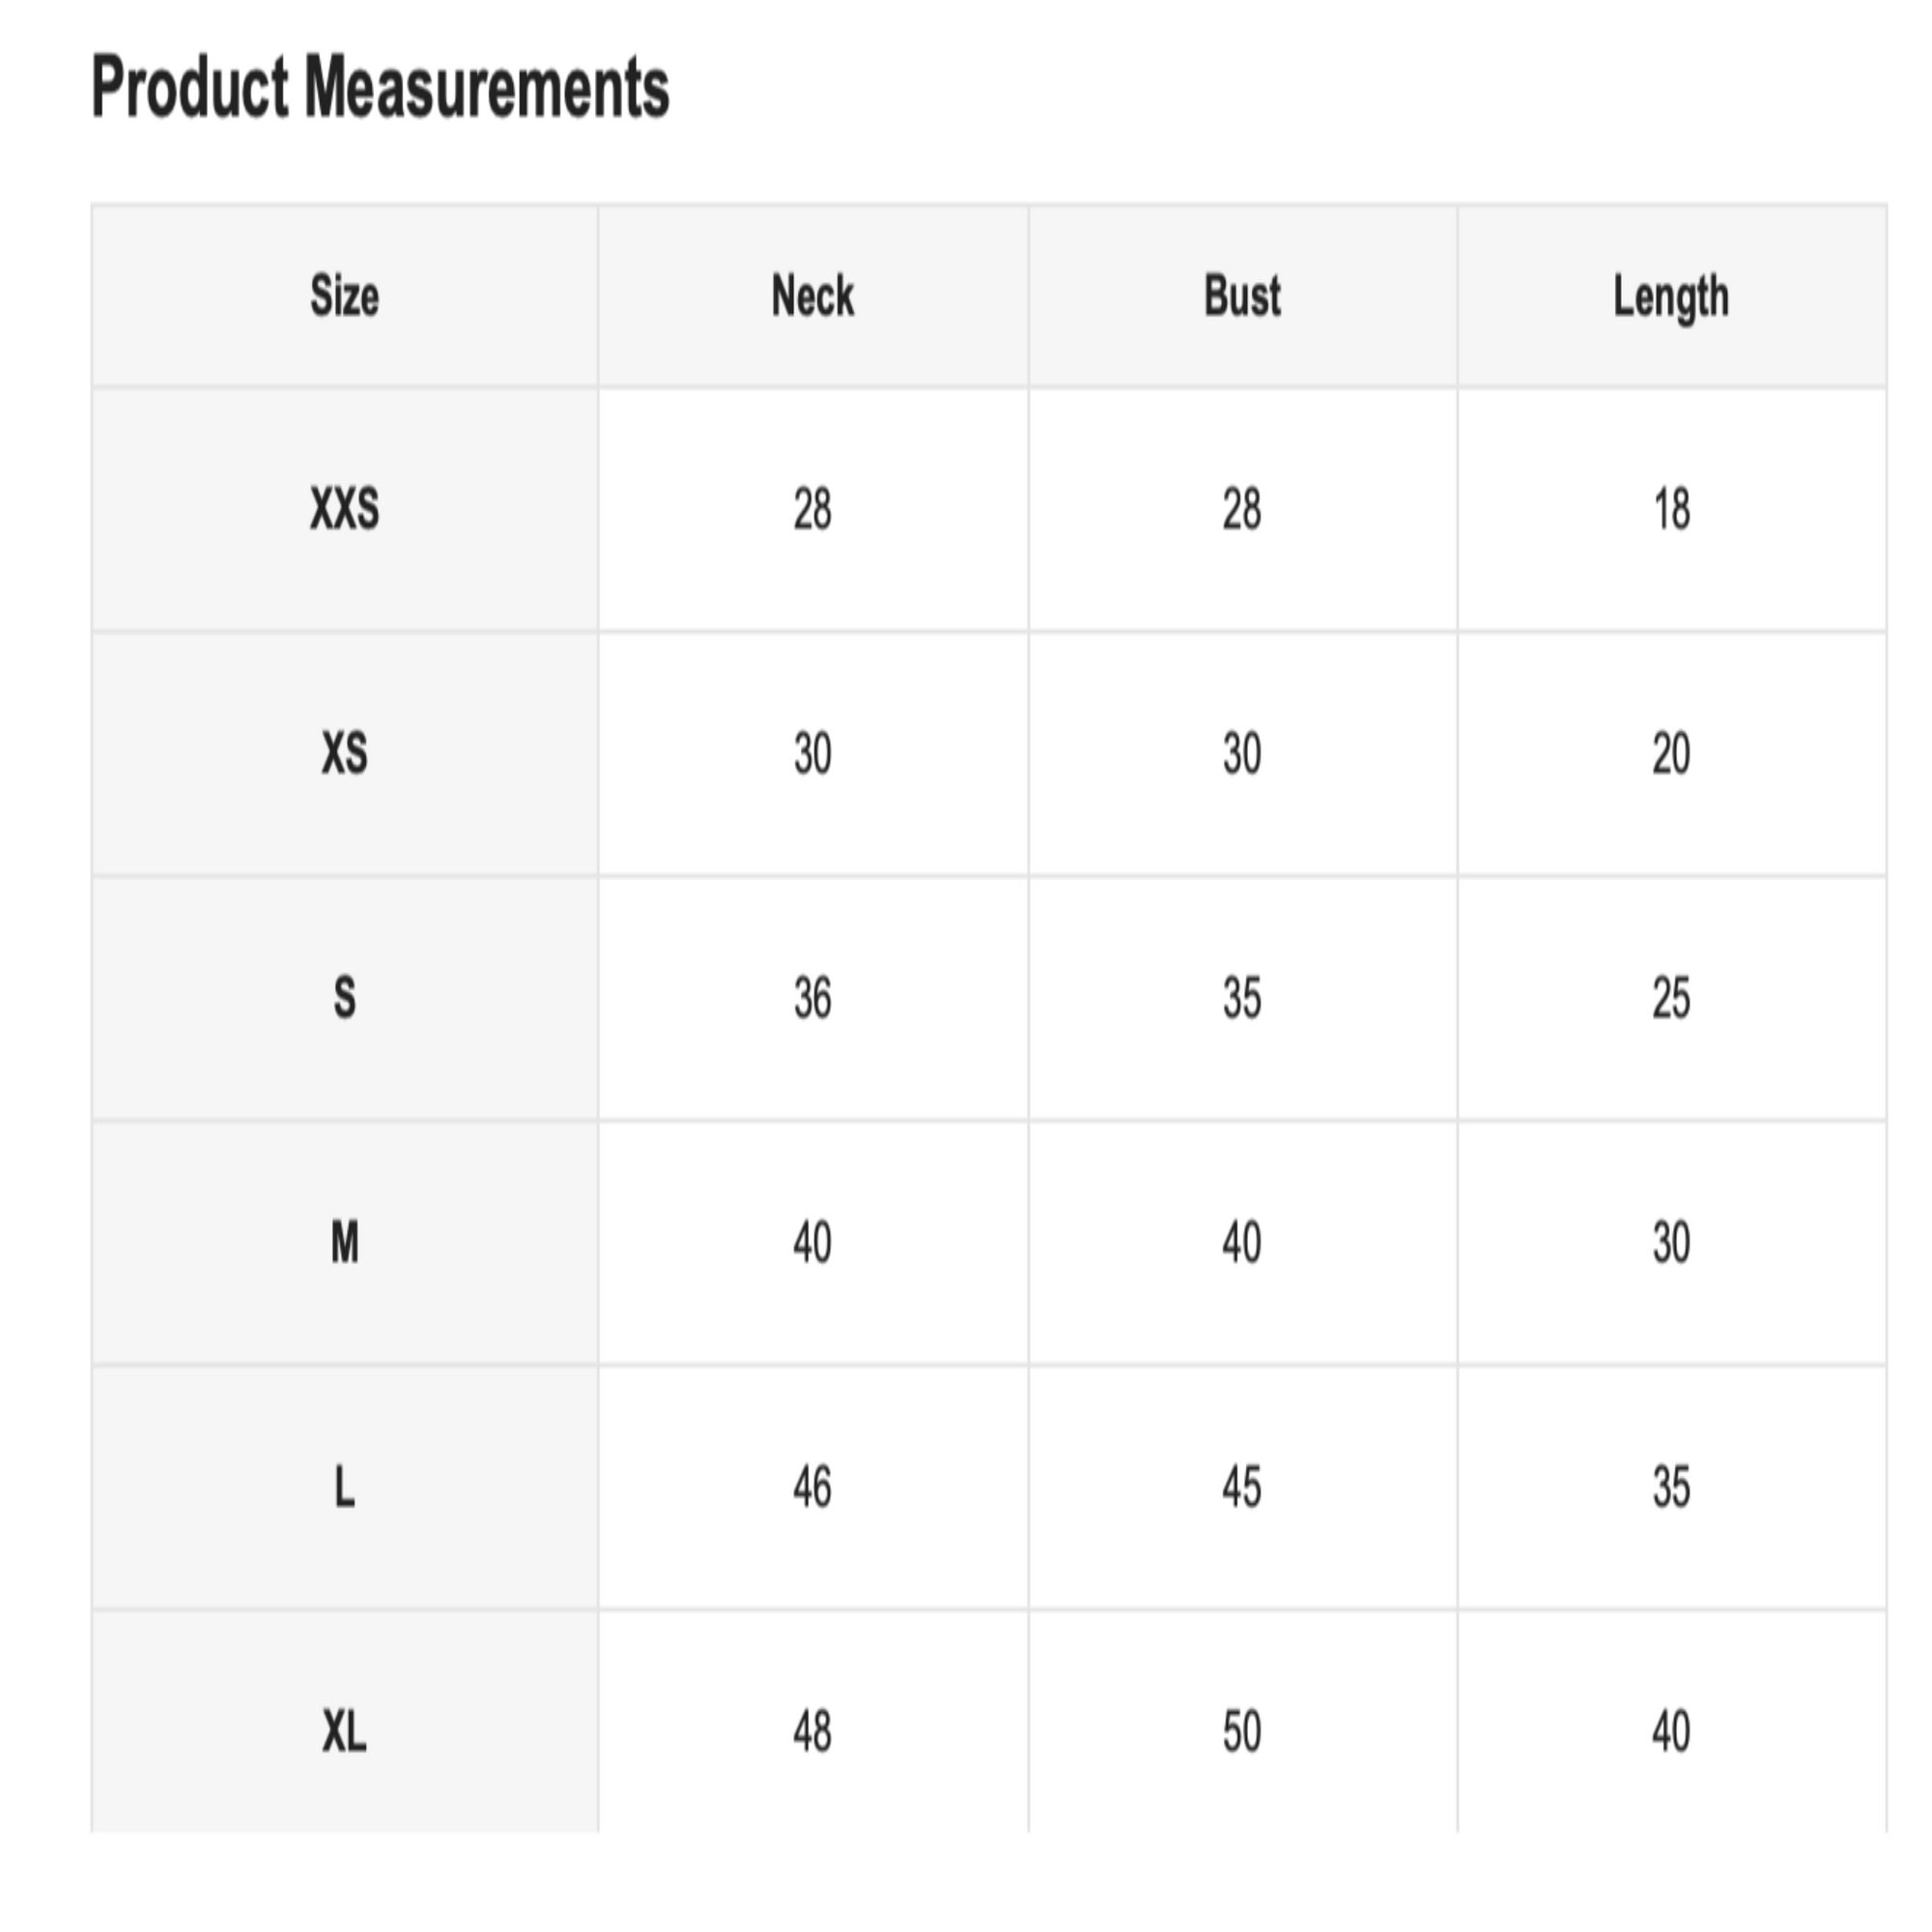
Task: Click the Length column header
Action: 1670,296
